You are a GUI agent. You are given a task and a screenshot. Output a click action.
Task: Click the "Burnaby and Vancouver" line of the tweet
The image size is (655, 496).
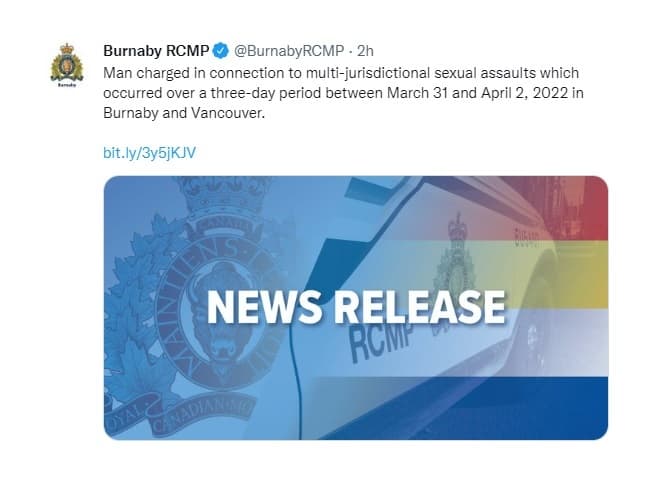click(170, 115)
